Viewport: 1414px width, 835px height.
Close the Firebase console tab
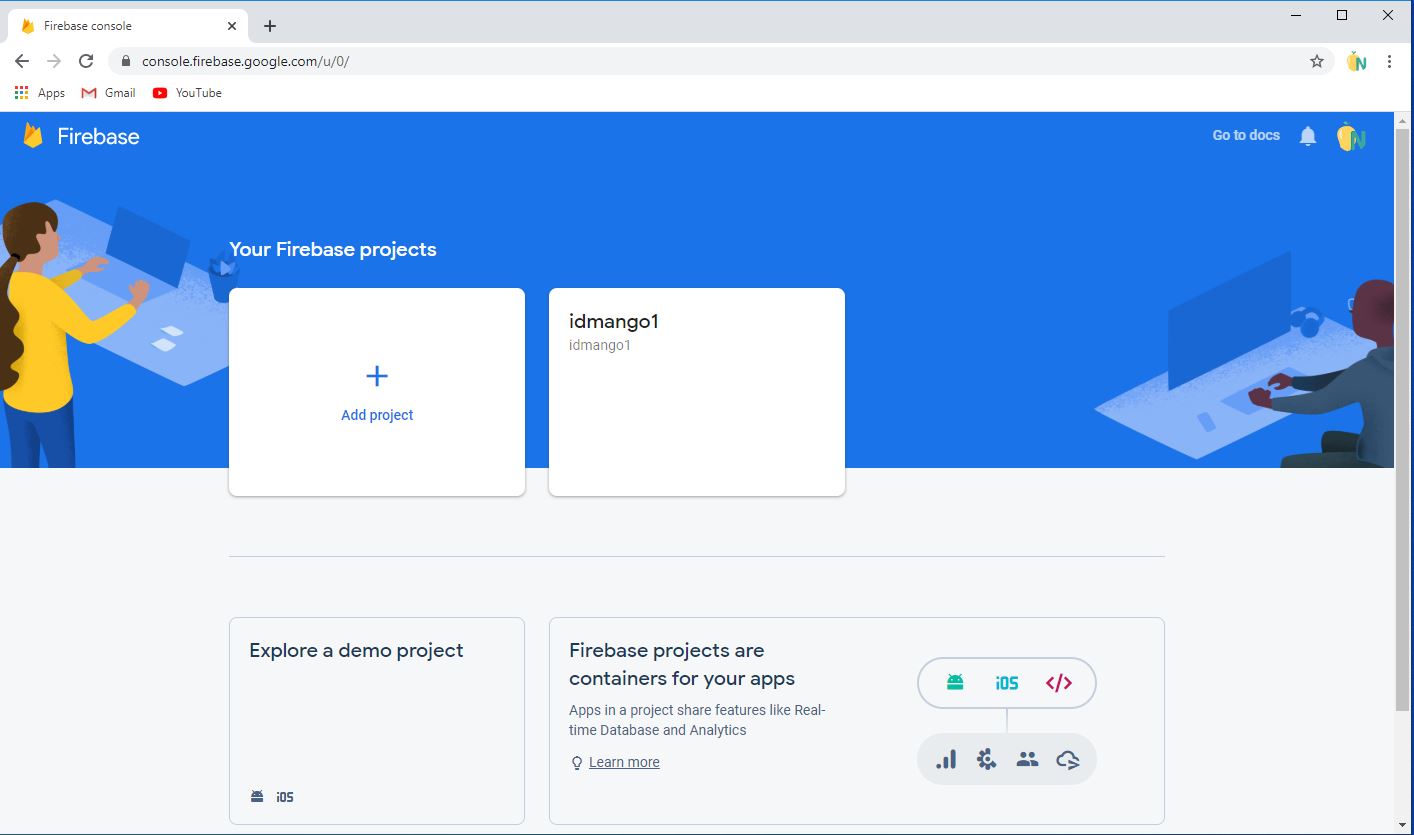(233, 26)
